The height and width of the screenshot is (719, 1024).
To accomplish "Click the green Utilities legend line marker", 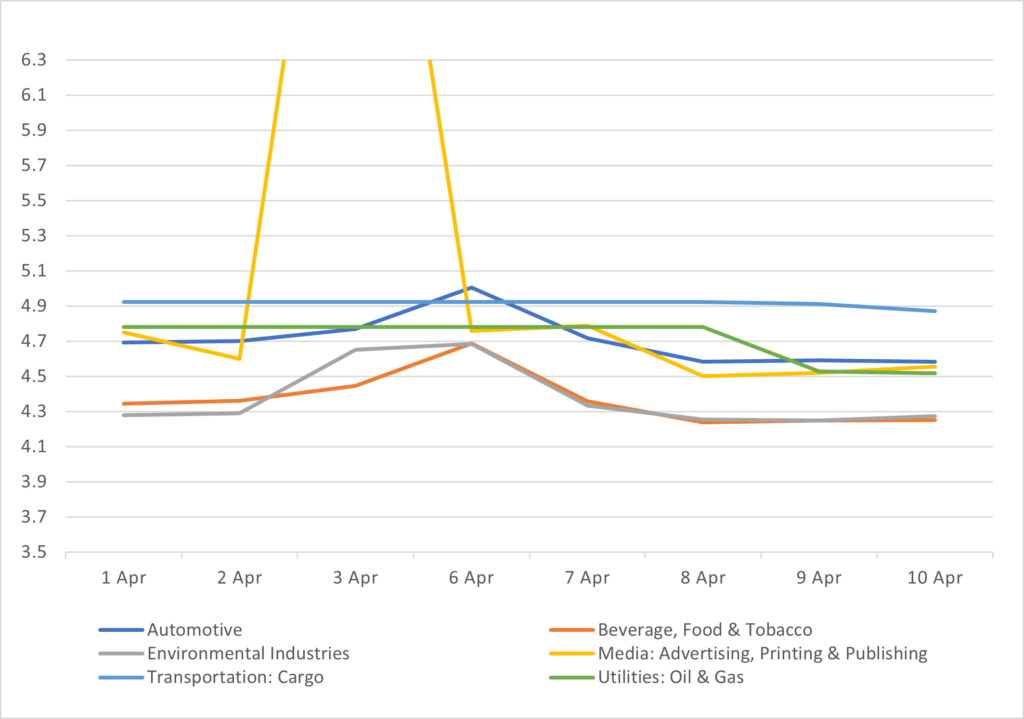I will [571, 677].
